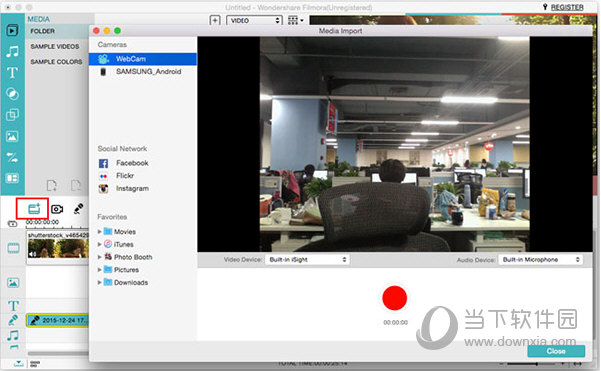Select the Text/Titles sidebar icon
Viewport: 601px width, 371px height.
(x=12, y=72)
